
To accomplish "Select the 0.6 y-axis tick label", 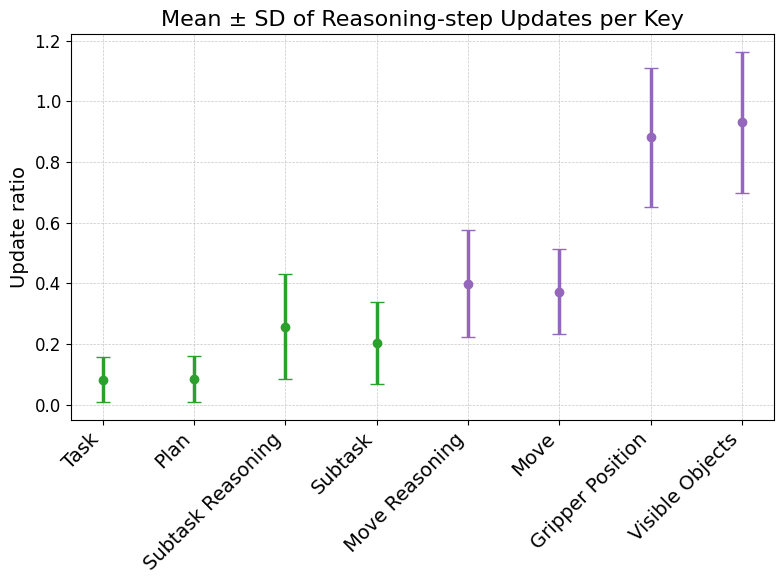I will (46, 223).
